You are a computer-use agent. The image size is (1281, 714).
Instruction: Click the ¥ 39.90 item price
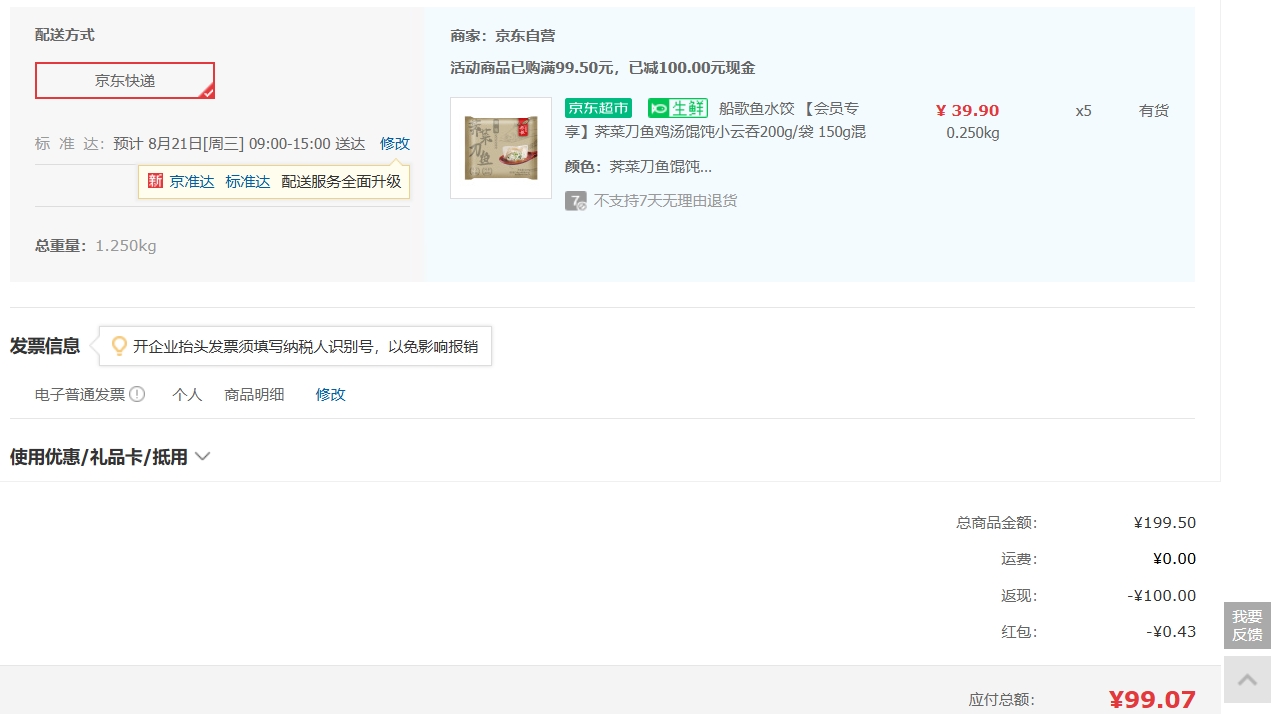pos(967,111)
